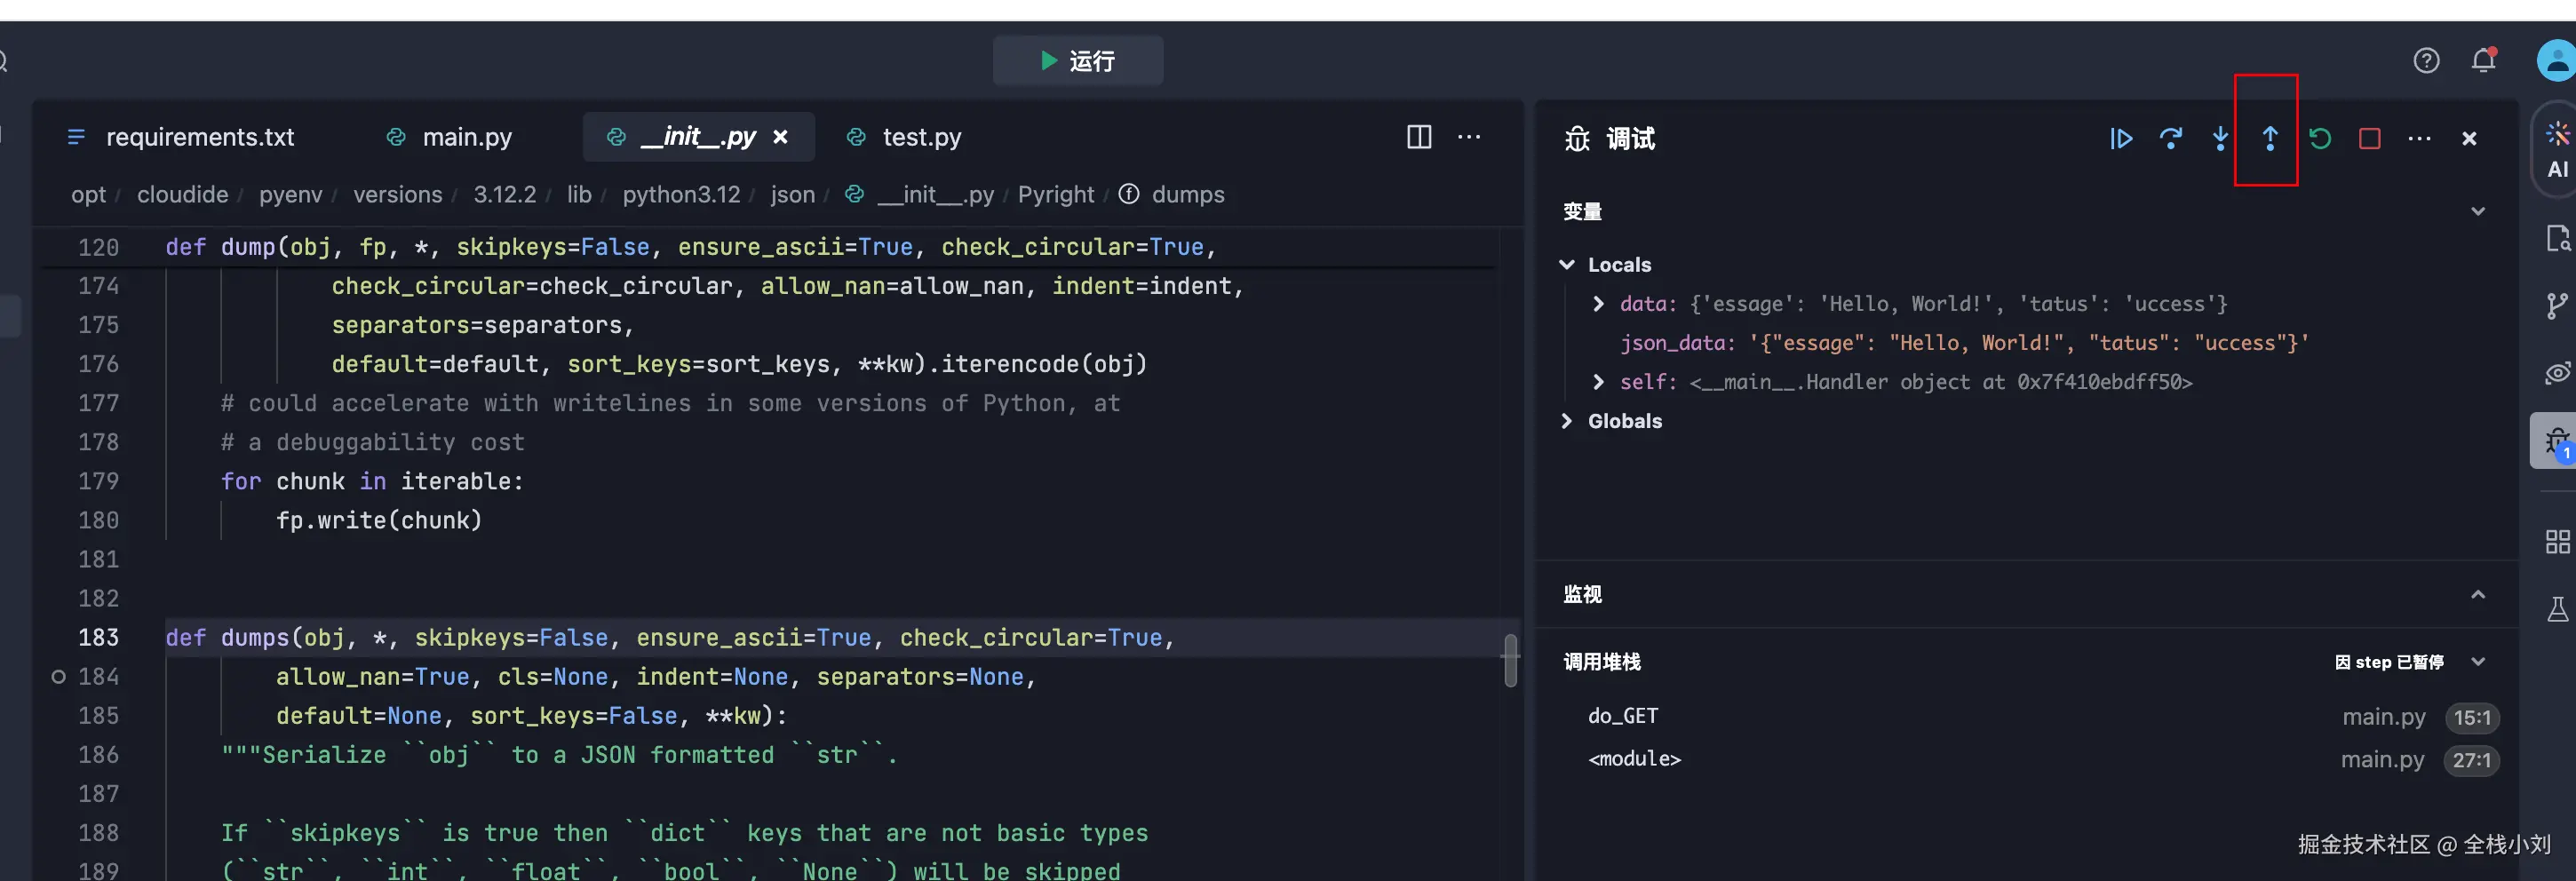Click breadcrumb segment 'pyenv'
Viewport: 2576px width, 881px height.
point(290,195)
